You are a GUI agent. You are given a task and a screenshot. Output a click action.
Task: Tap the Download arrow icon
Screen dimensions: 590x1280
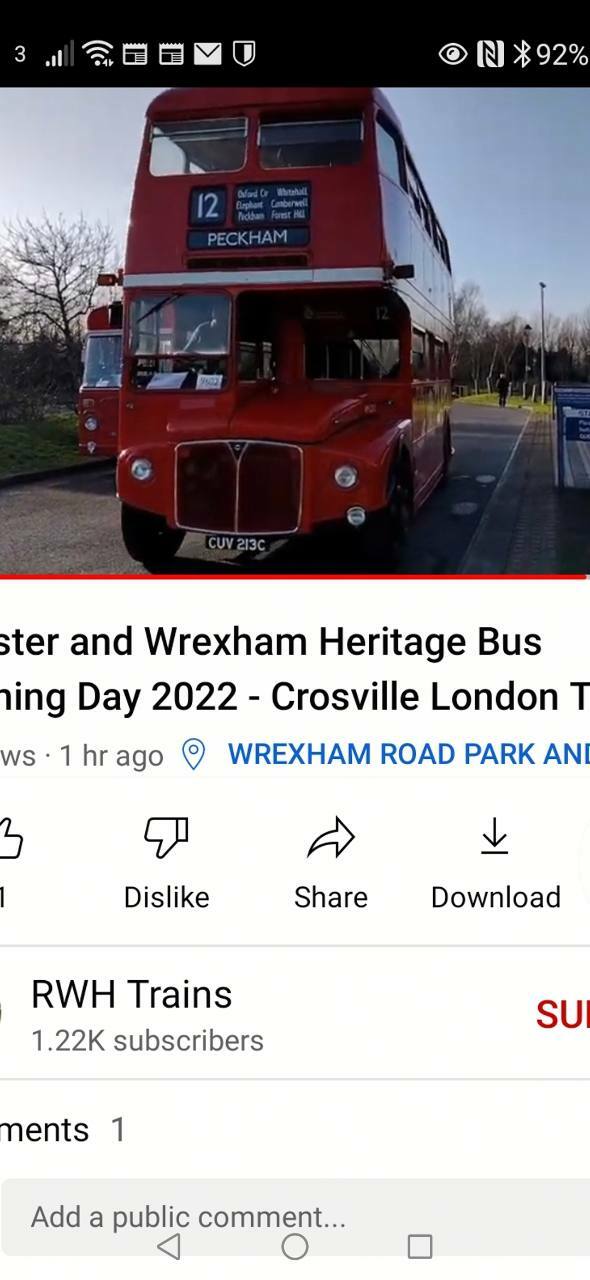(495, 836)
